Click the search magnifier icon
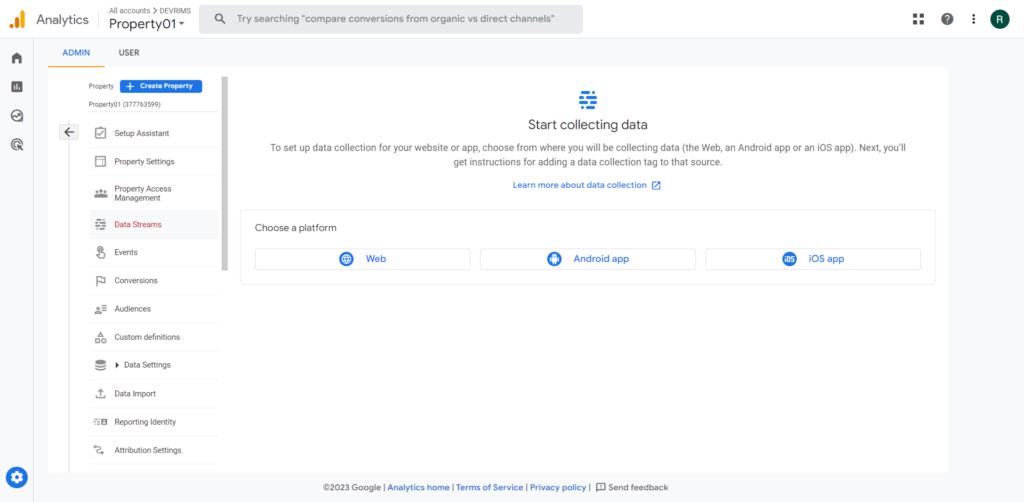 tap(221, 19)
